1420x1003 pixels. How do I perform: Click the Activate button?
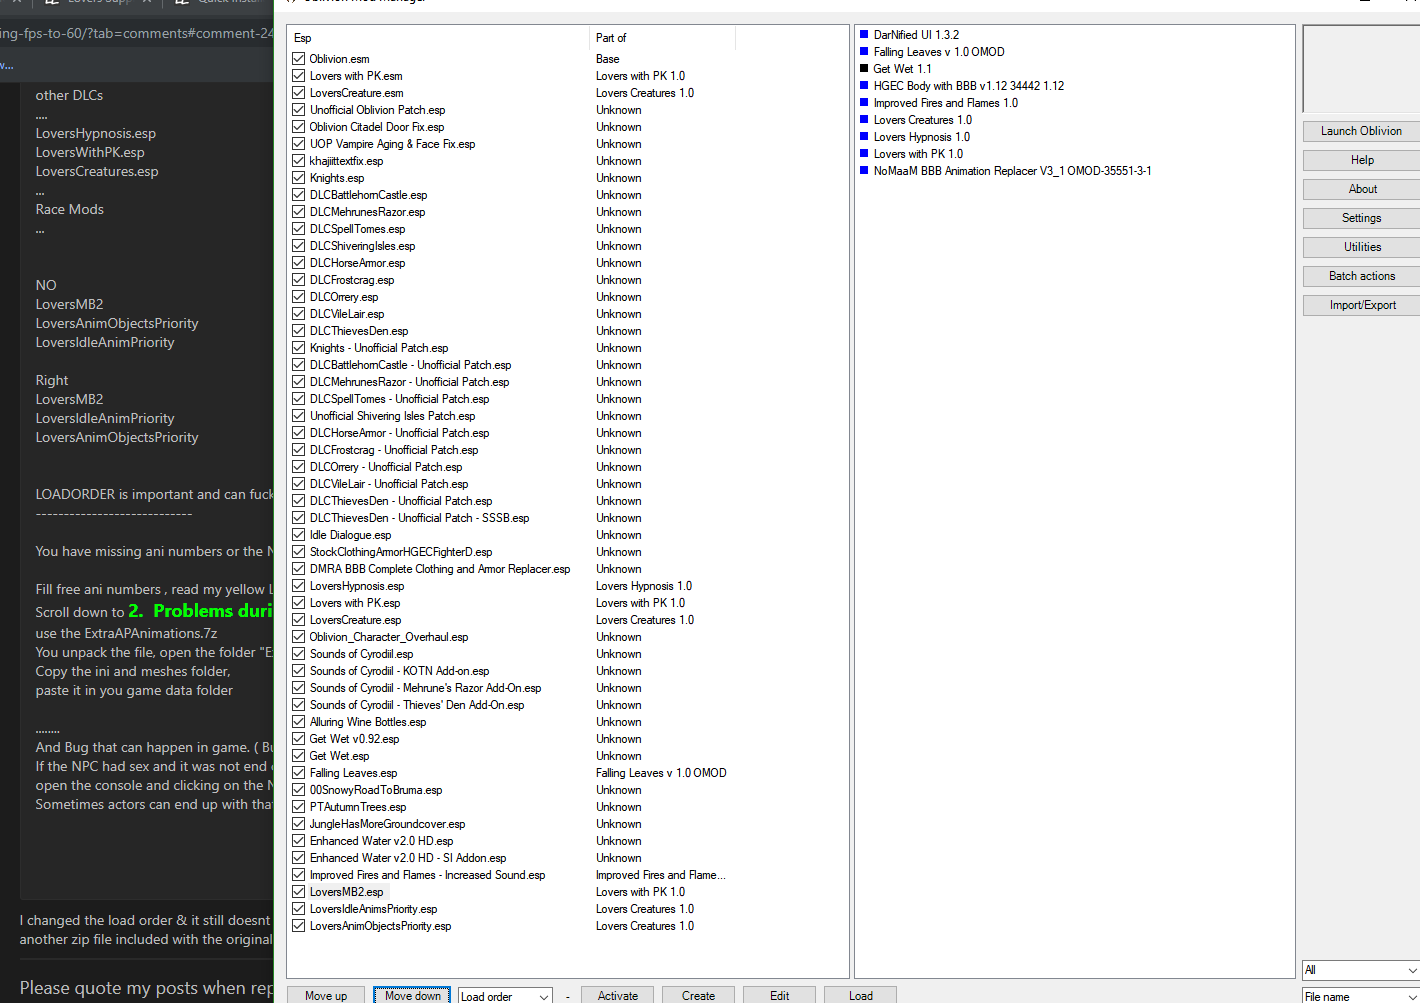coord(617,996)
